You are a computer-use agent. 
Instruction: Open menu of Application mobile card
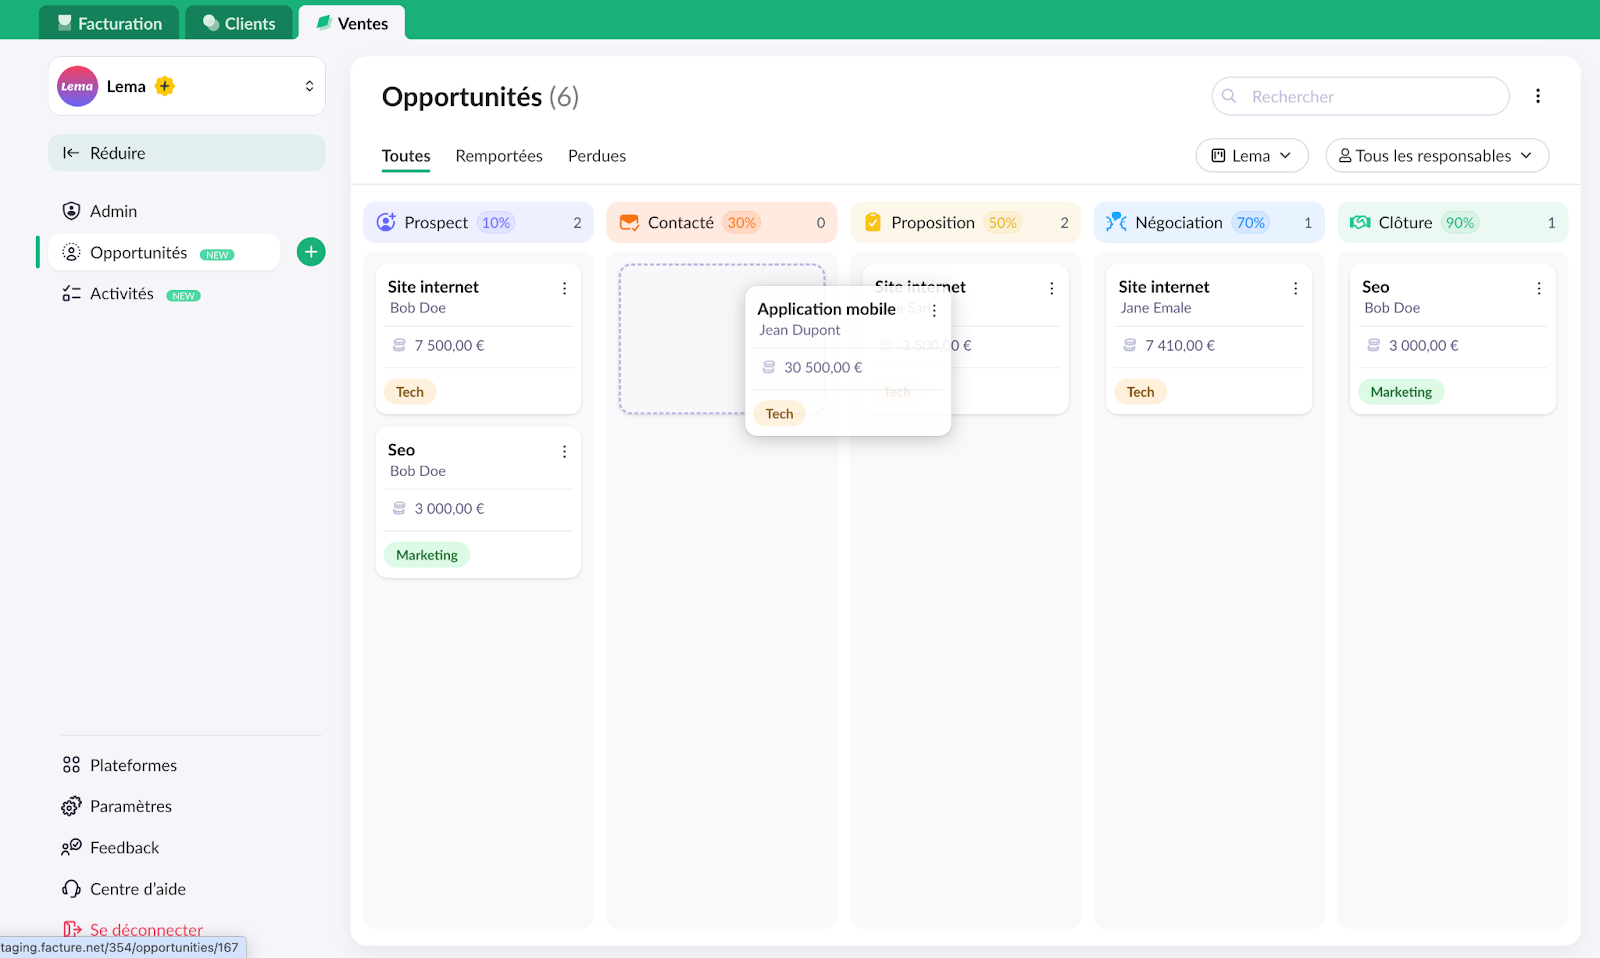934,311
